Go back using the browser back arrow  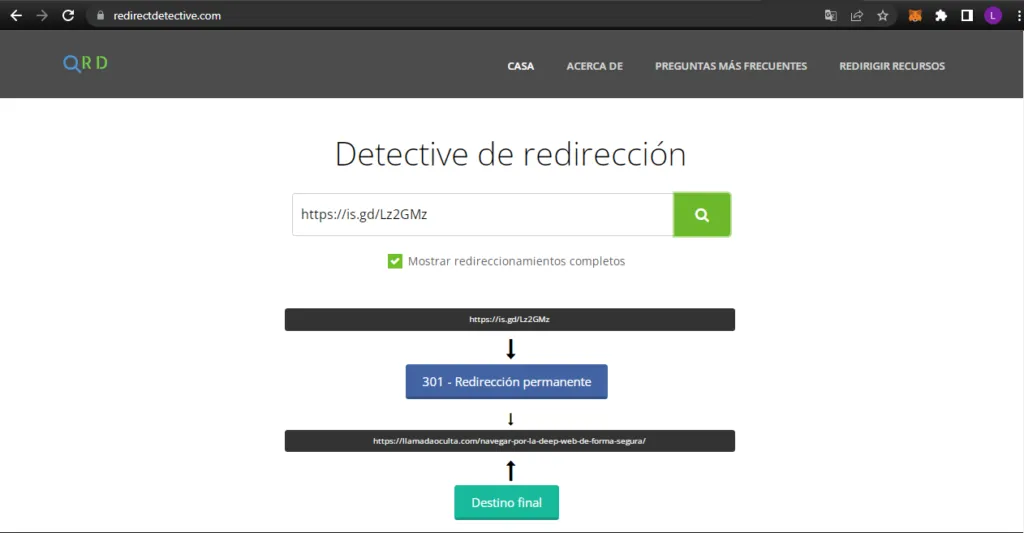tap(16, 16)
